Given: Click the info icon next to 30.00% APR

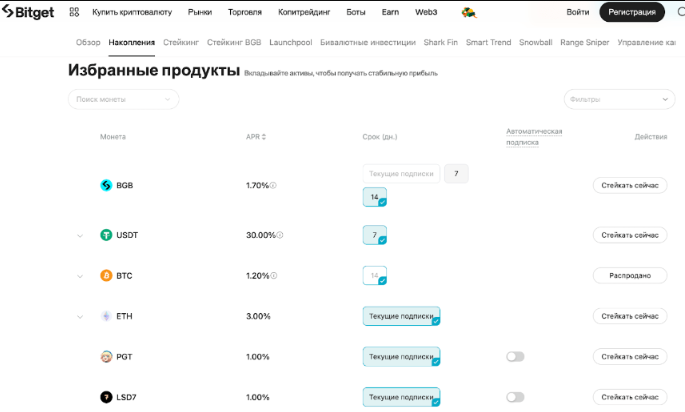Looking at the screenshot, I should (280, 235).
